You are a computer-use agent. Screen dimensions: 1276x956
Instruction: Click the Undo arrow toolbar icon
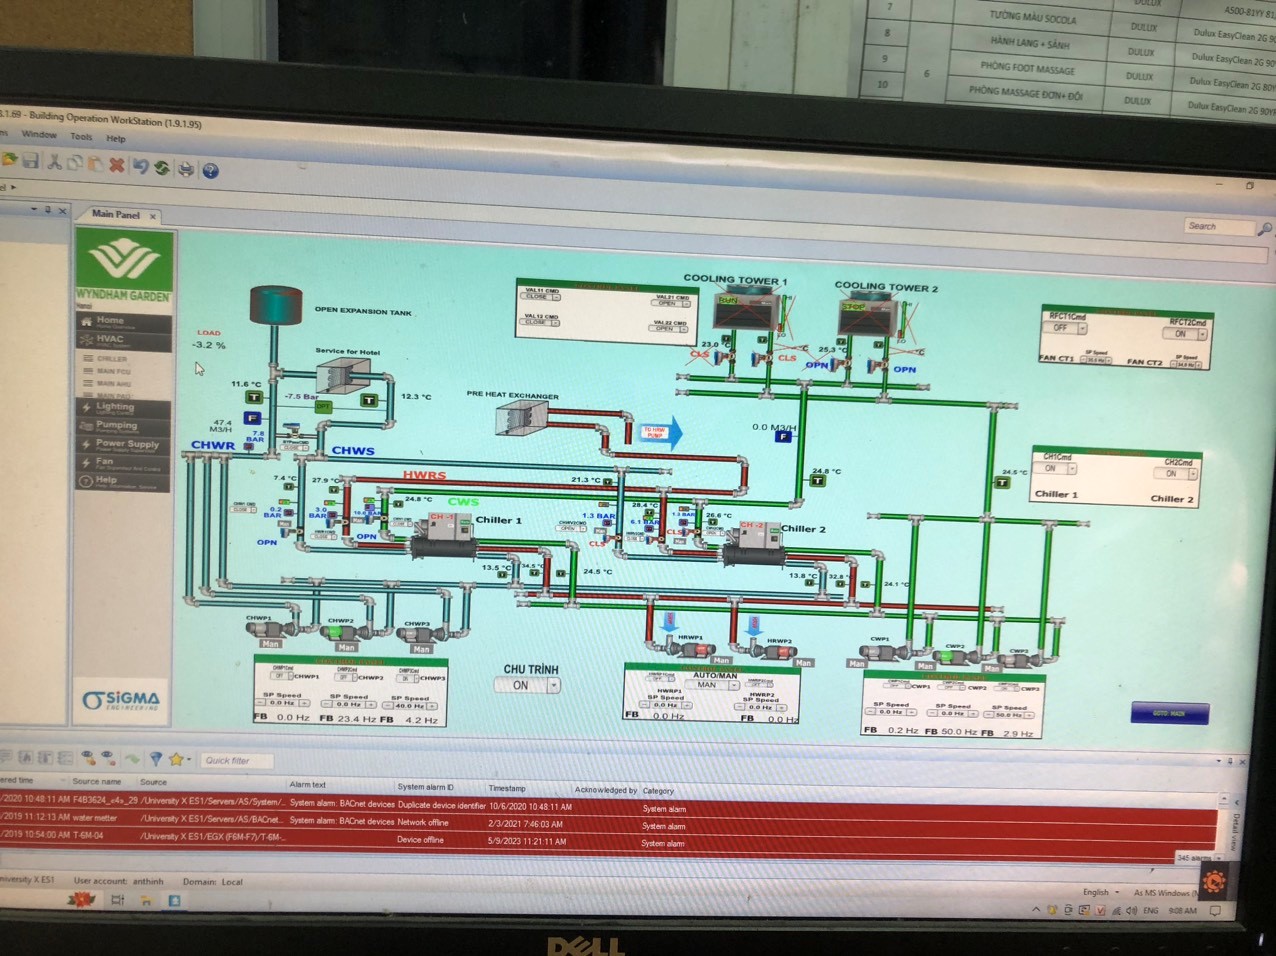140,166
